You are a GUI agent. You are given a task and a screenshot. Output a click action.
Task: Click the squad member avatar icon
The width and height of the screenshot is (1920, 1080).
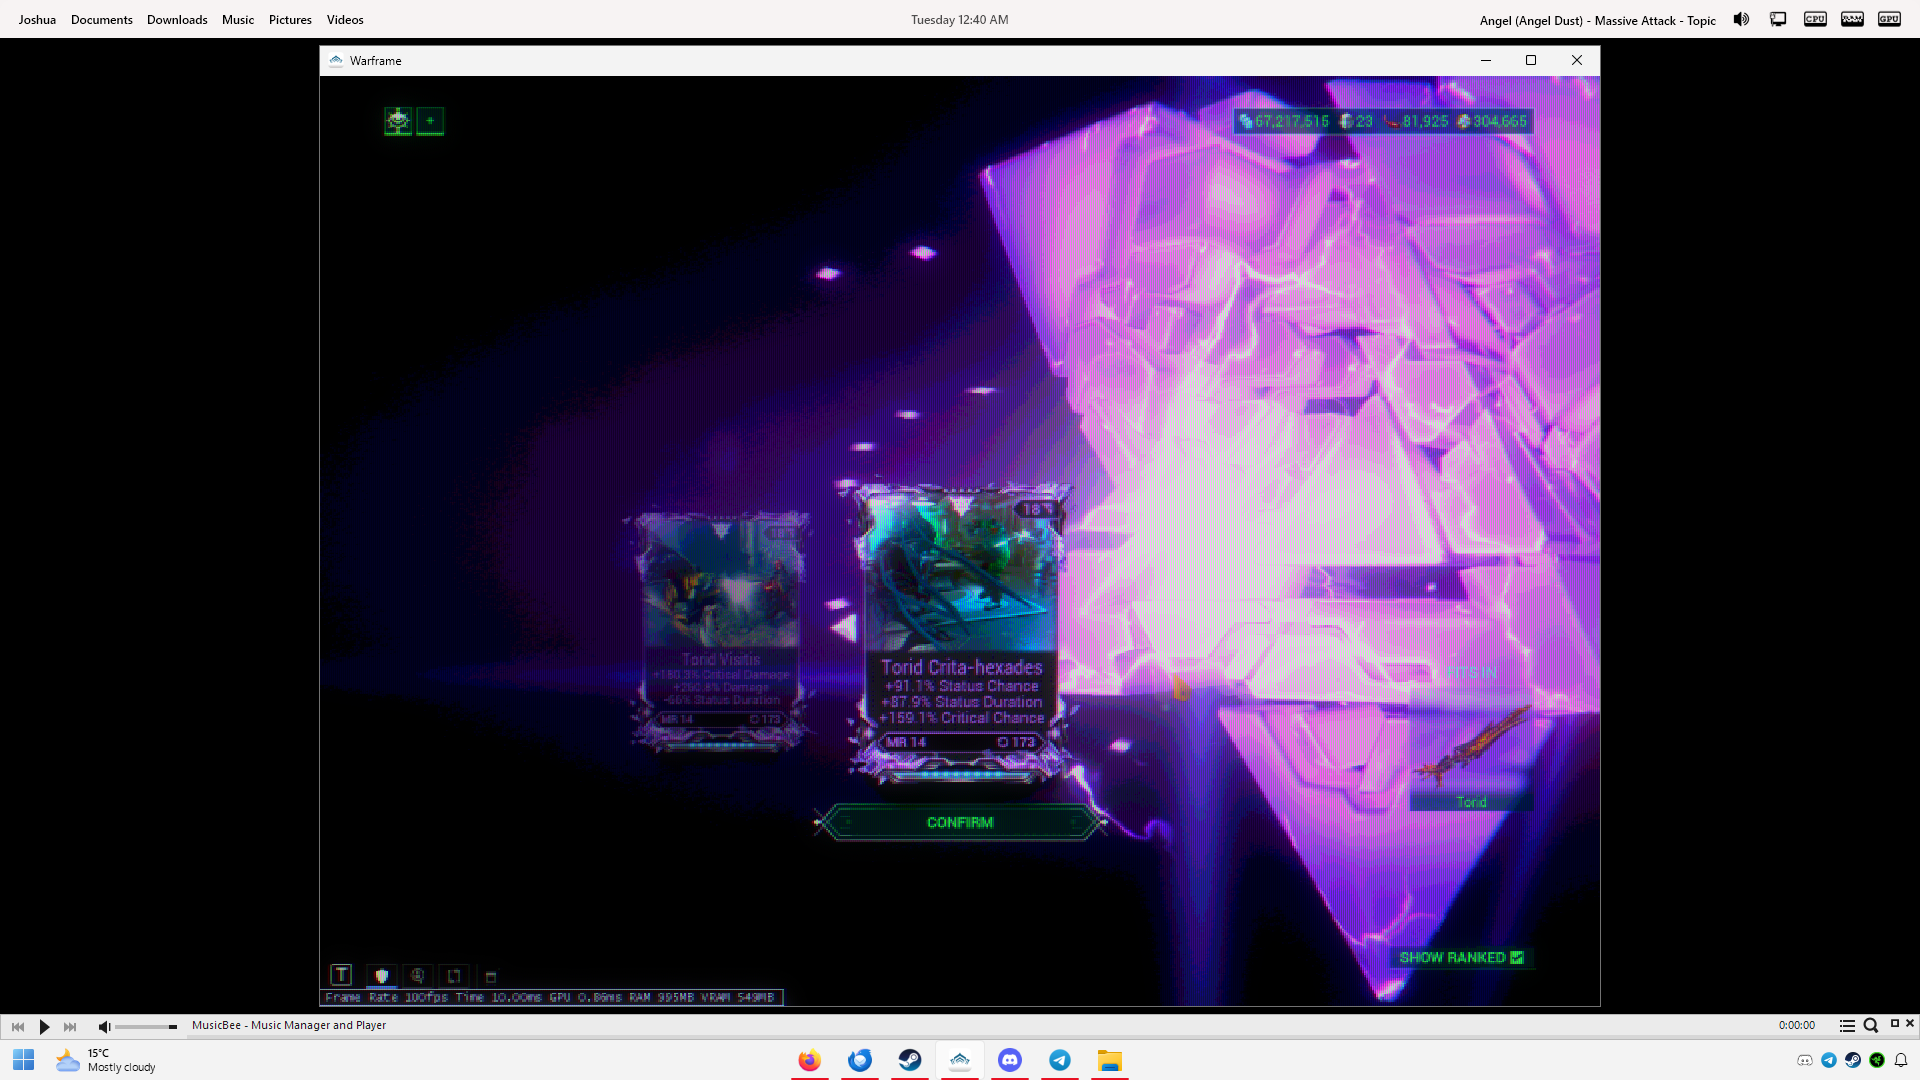pyautogui.click(x=398, y=121)
